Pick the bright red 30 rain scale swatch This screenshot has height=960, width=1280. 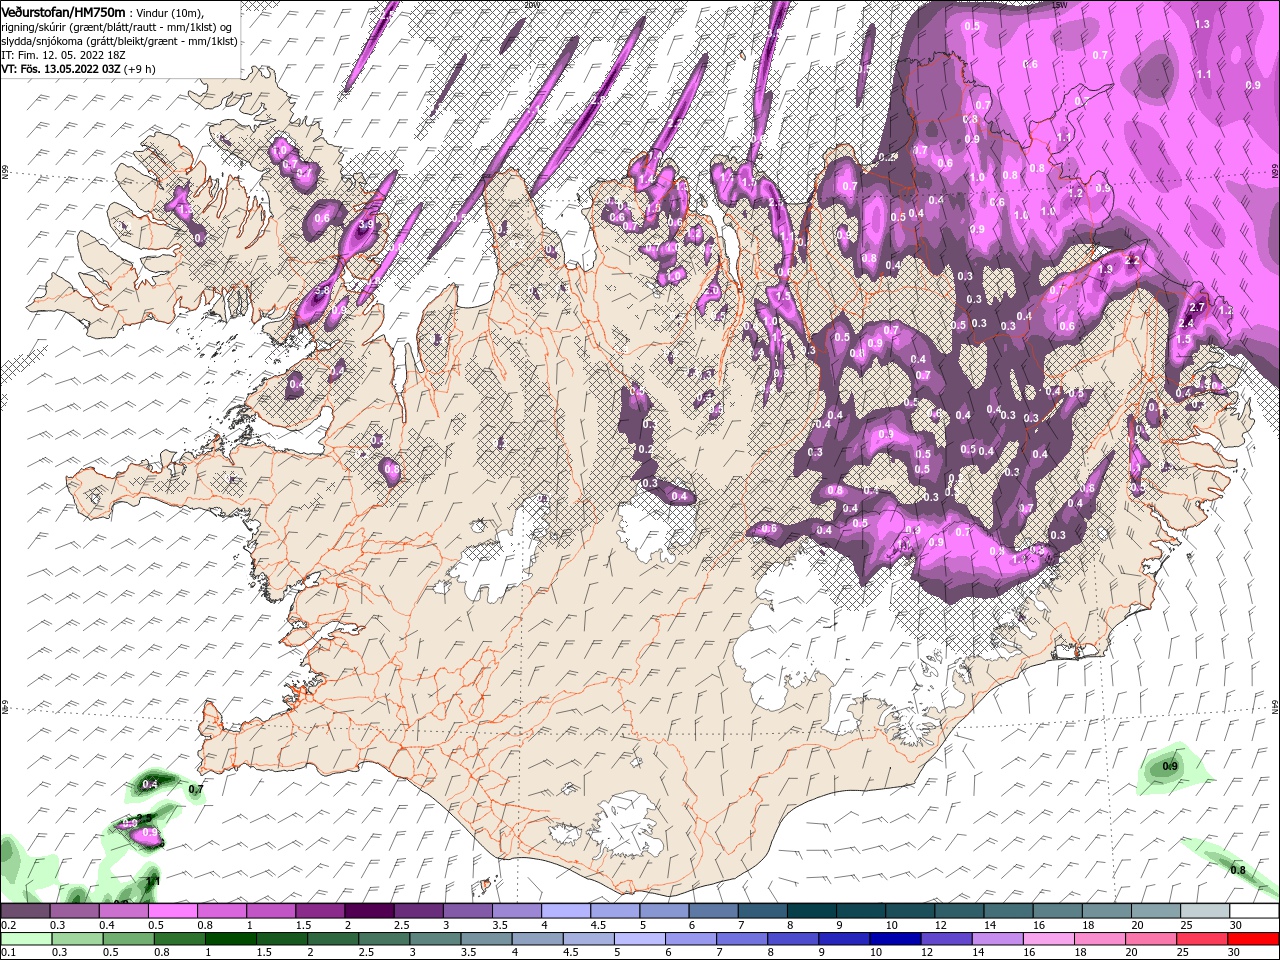1253,939
